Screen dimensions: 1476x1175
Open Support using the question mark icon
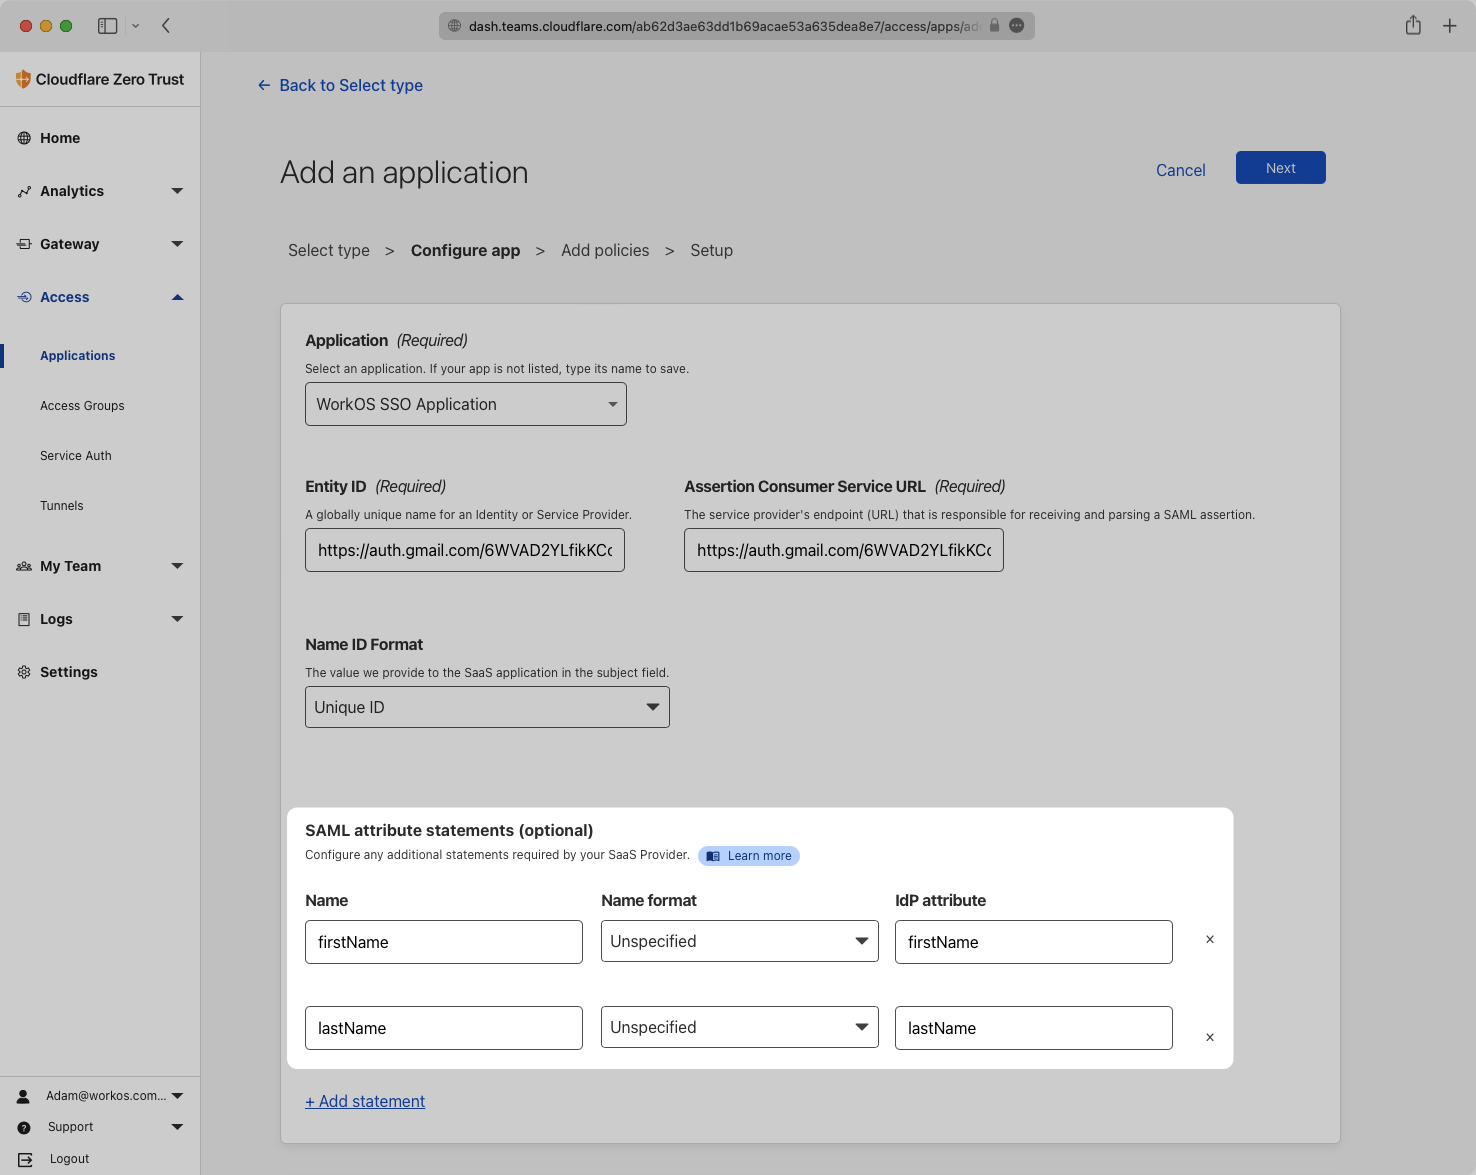[23, 1127]
